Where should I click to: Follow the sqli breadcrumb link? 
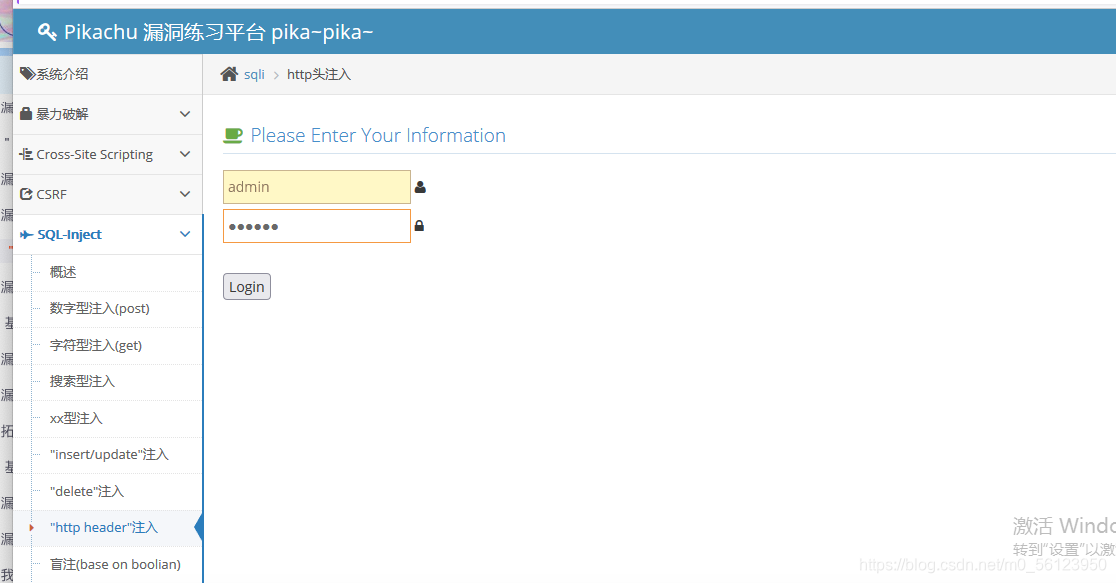pyautogui.click(x=254, y=75)
